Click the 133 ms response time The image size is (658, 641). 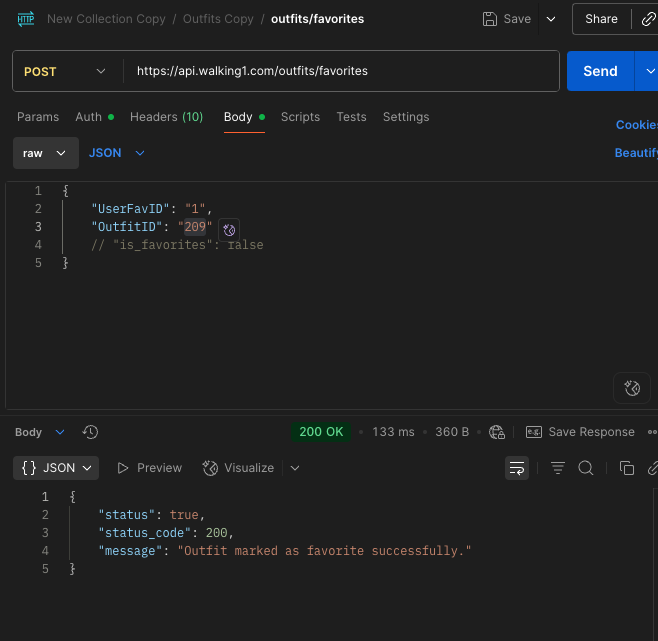tap(393, 432)
